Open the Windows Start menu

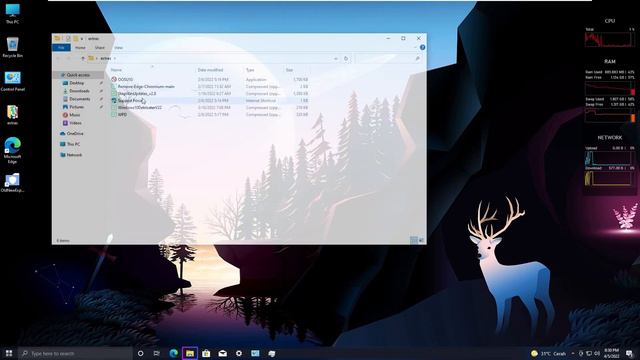pos(9,353)
